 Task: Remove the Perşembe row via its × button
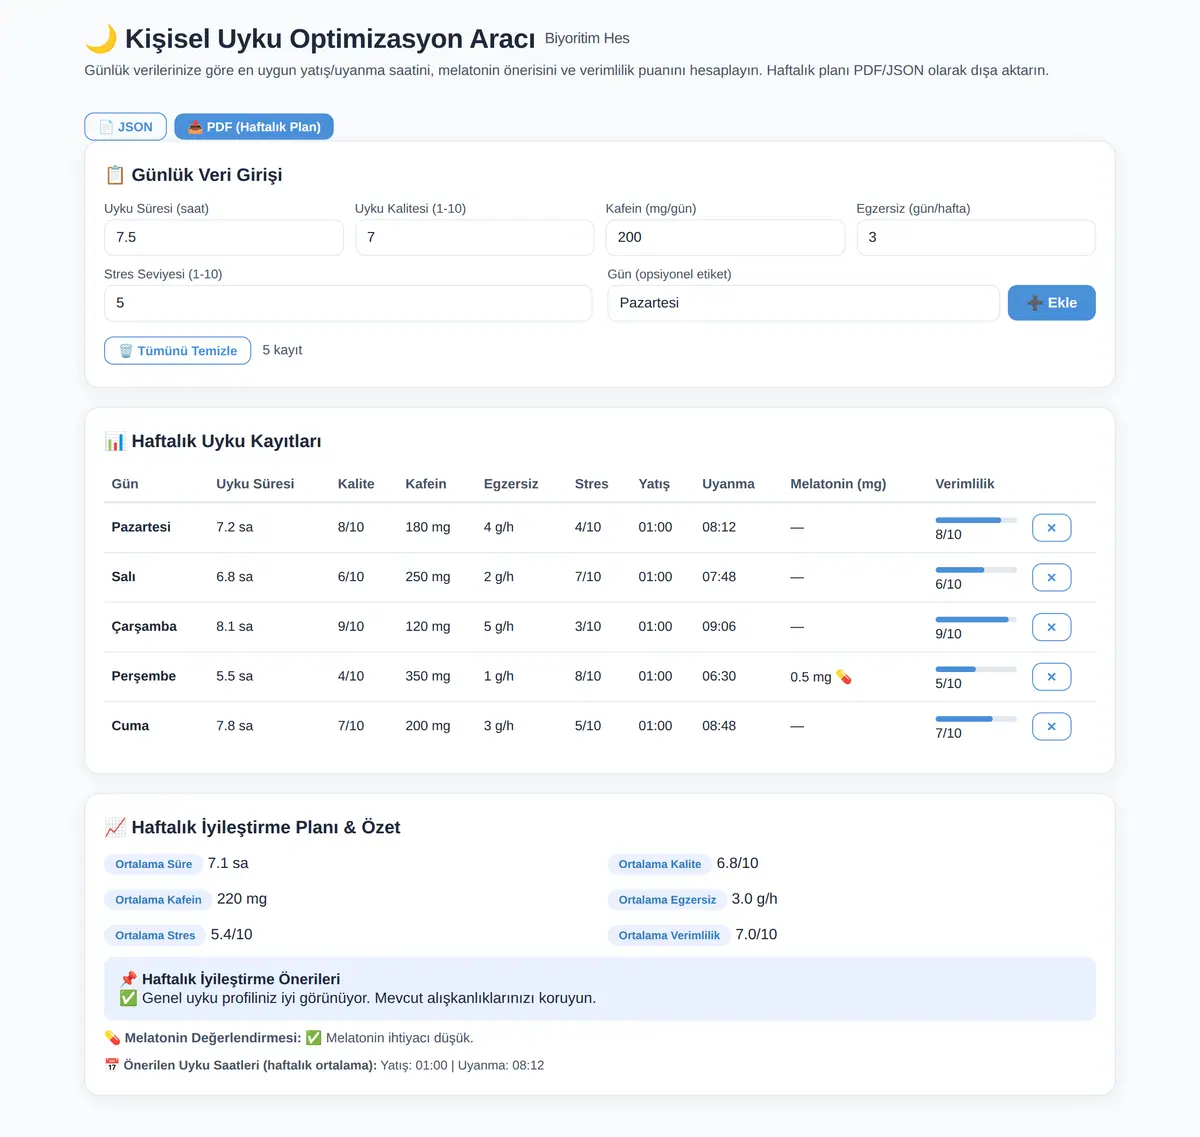(x=1051, y=677)
